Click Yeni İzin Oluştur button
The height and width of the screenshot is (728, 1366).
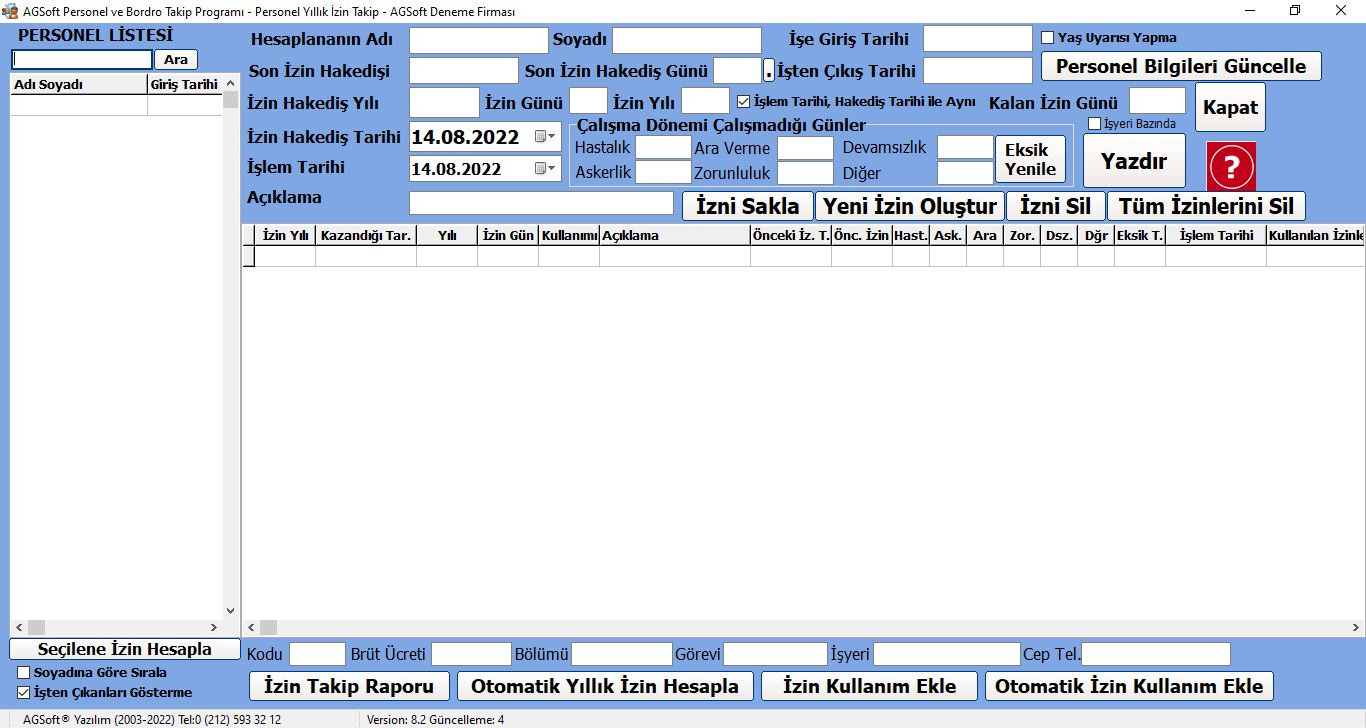pos(910,206)
